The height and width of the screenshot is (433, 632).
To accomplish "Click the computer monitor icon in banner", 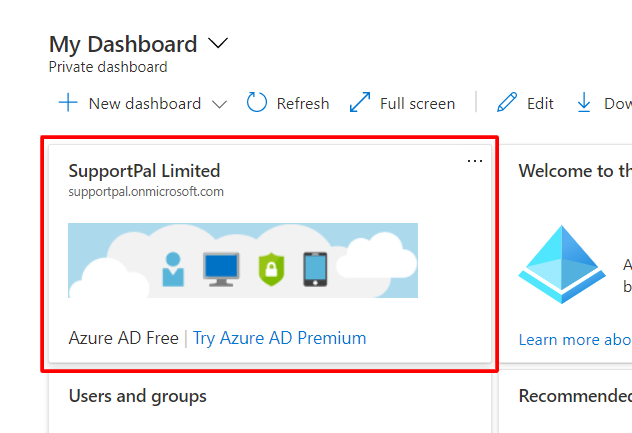I will (x=221, y=269).
